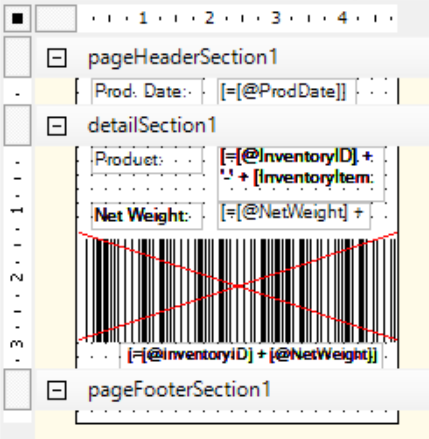The image size is (429, 439).
Task: Collapse the pageFooterSection1 section
Action: click(57, 390)
